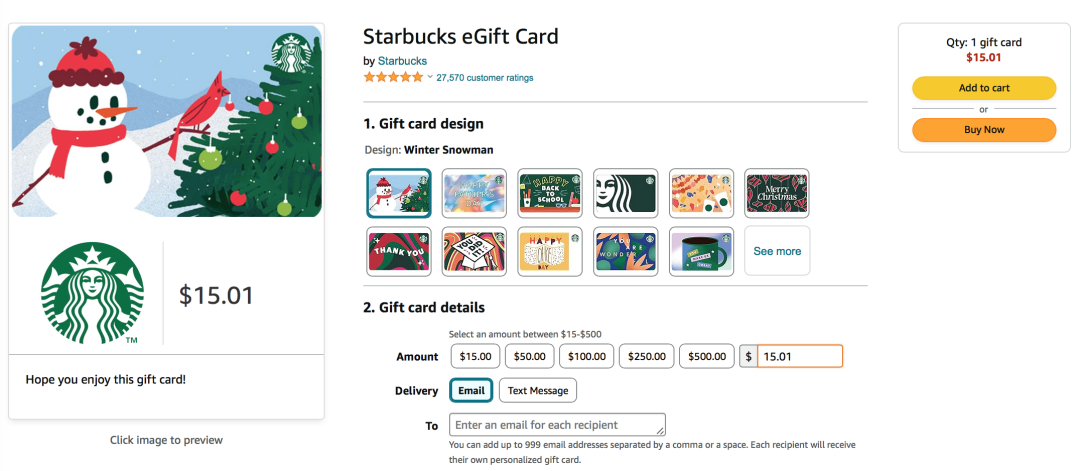Set amount to $15.00

[x=474, y=356]
